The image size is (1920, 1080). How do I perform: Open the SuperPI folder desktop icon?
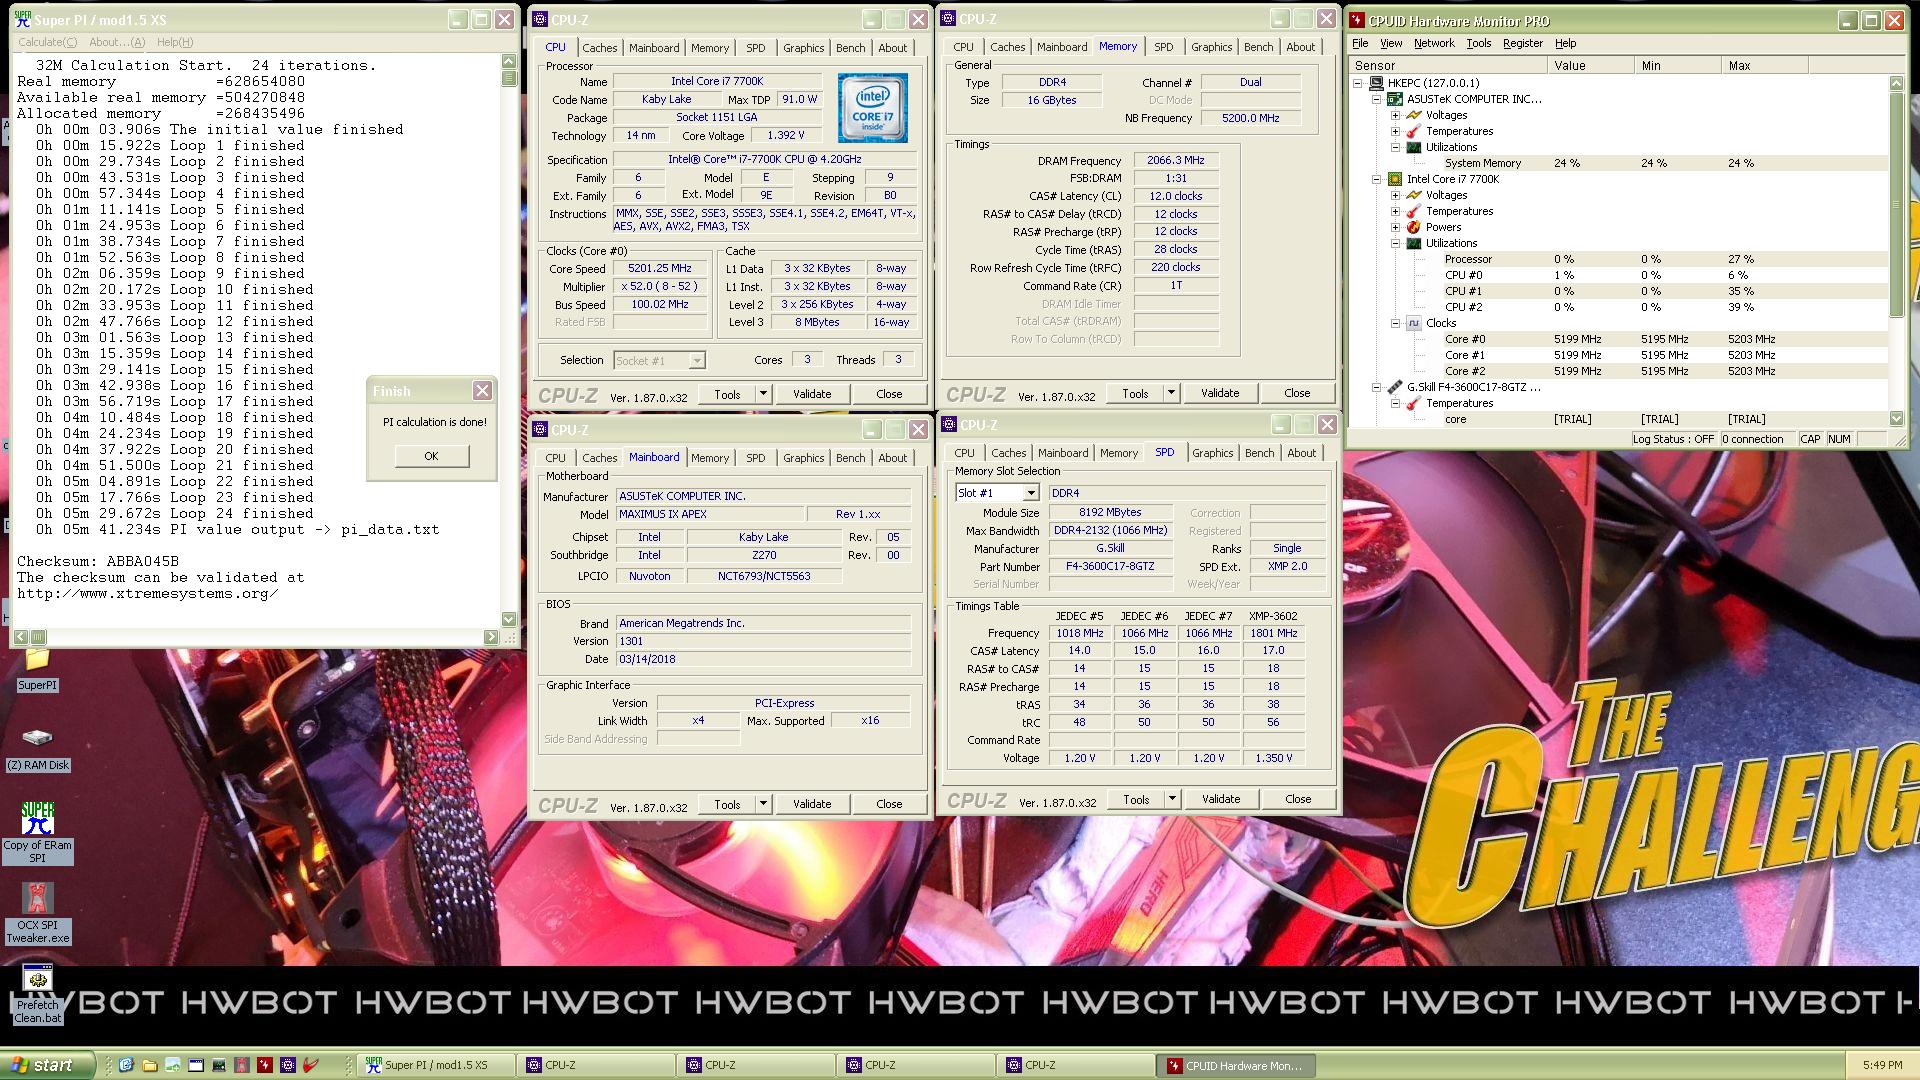[x=37, y=668]
